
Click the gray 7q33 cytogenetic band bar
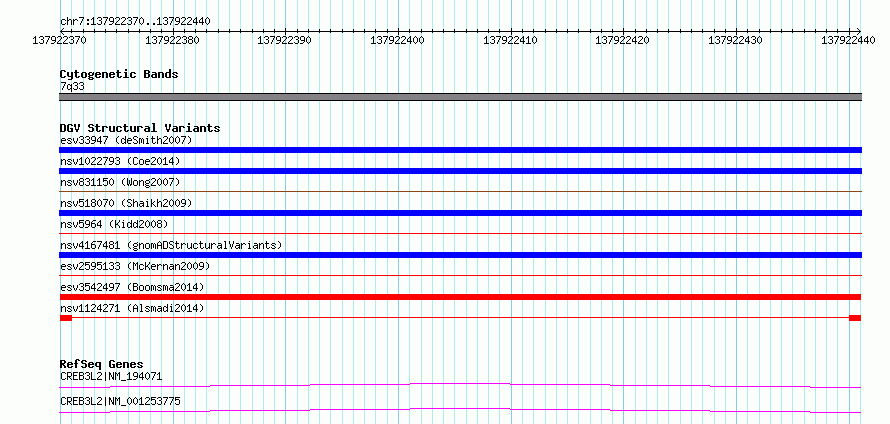460,97
